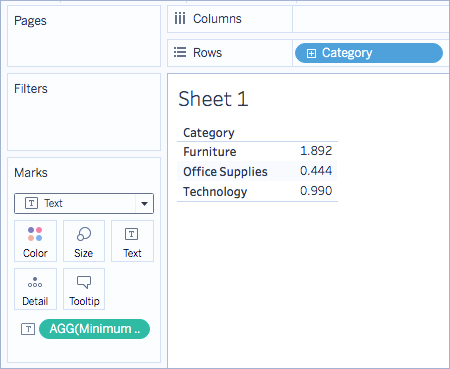Click the Rows shelf label

click(207, 53)
